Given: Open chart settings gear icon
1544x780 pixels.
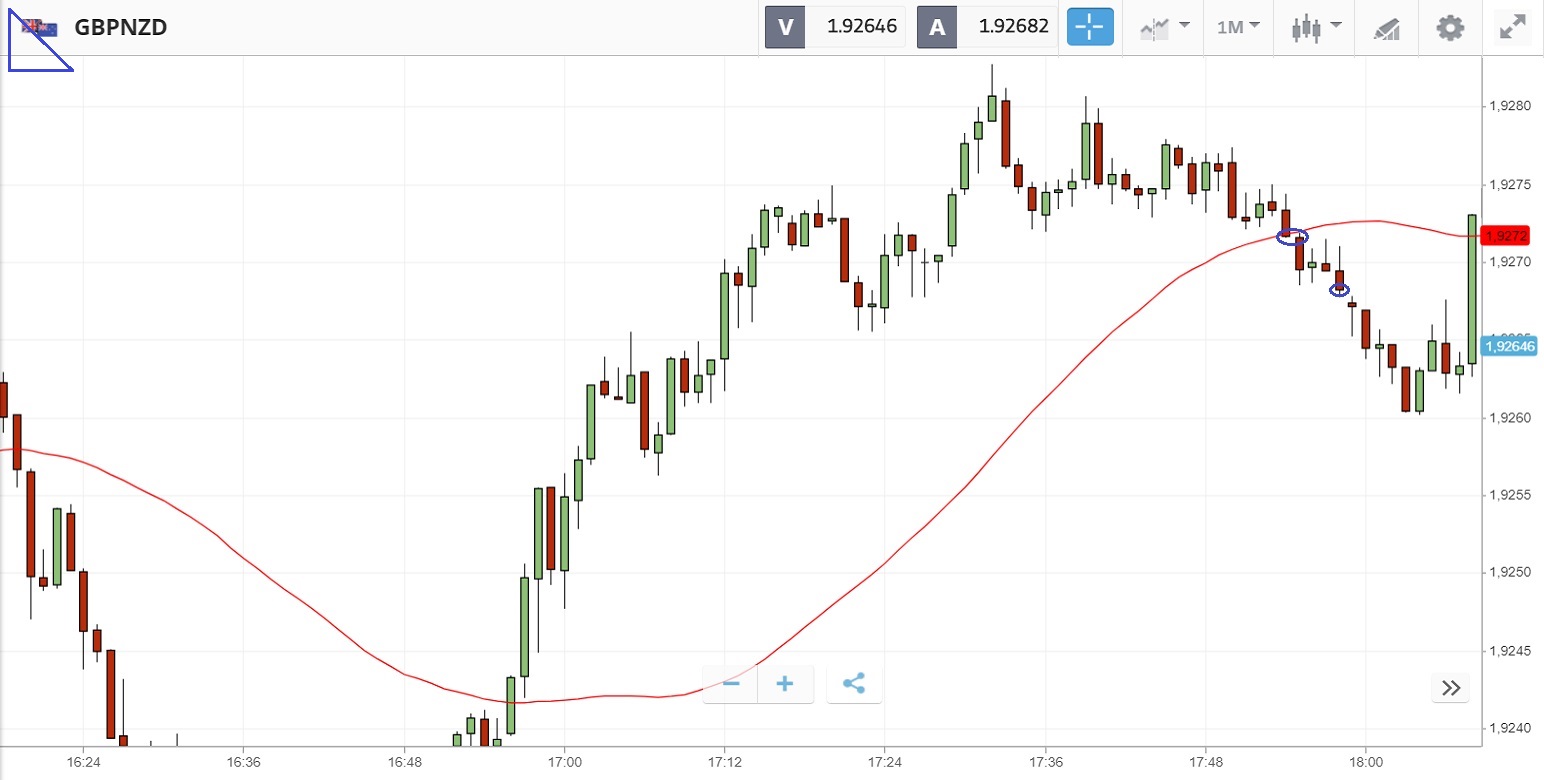Looking at the screenshot, I should tap(1450, 27).
